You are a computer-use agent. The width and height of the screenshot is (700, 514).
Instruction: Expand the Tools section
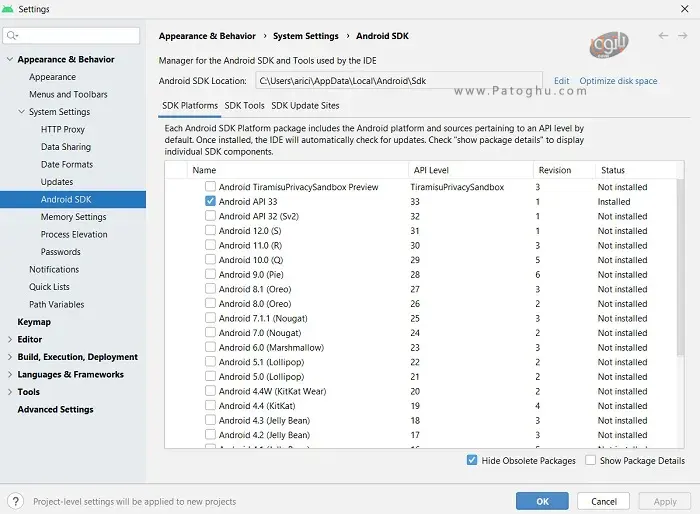pyautogui.click(x=10, y=392)
